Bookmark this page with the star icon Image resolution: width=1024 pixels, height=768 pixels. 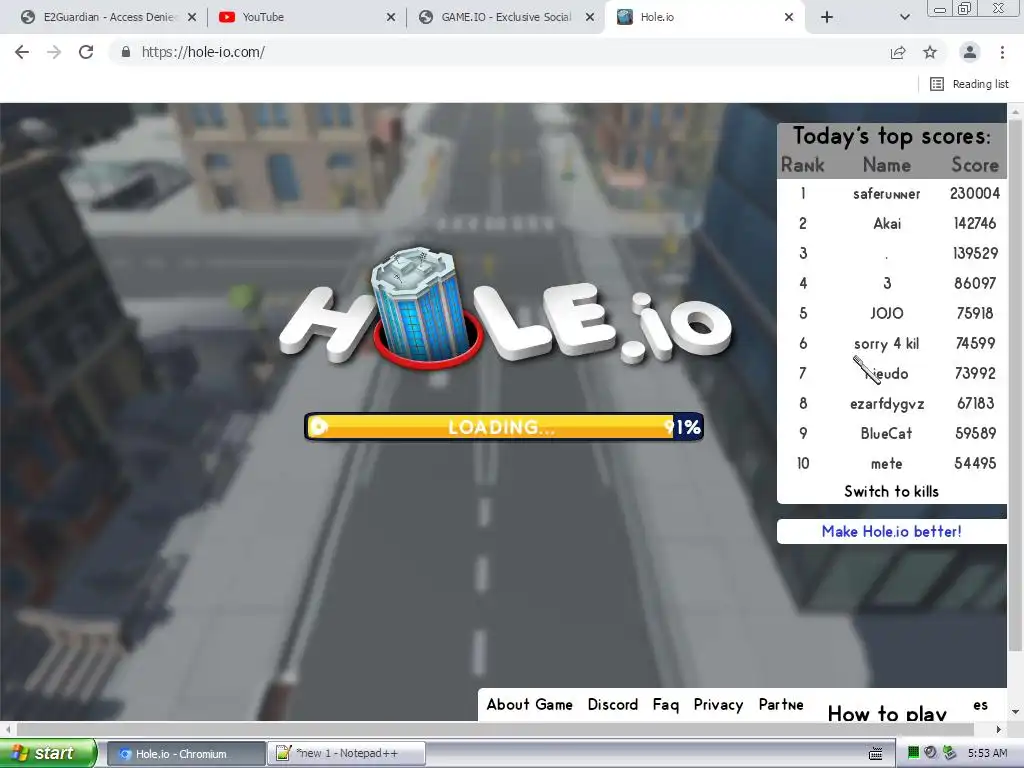(x=930, y=52)
